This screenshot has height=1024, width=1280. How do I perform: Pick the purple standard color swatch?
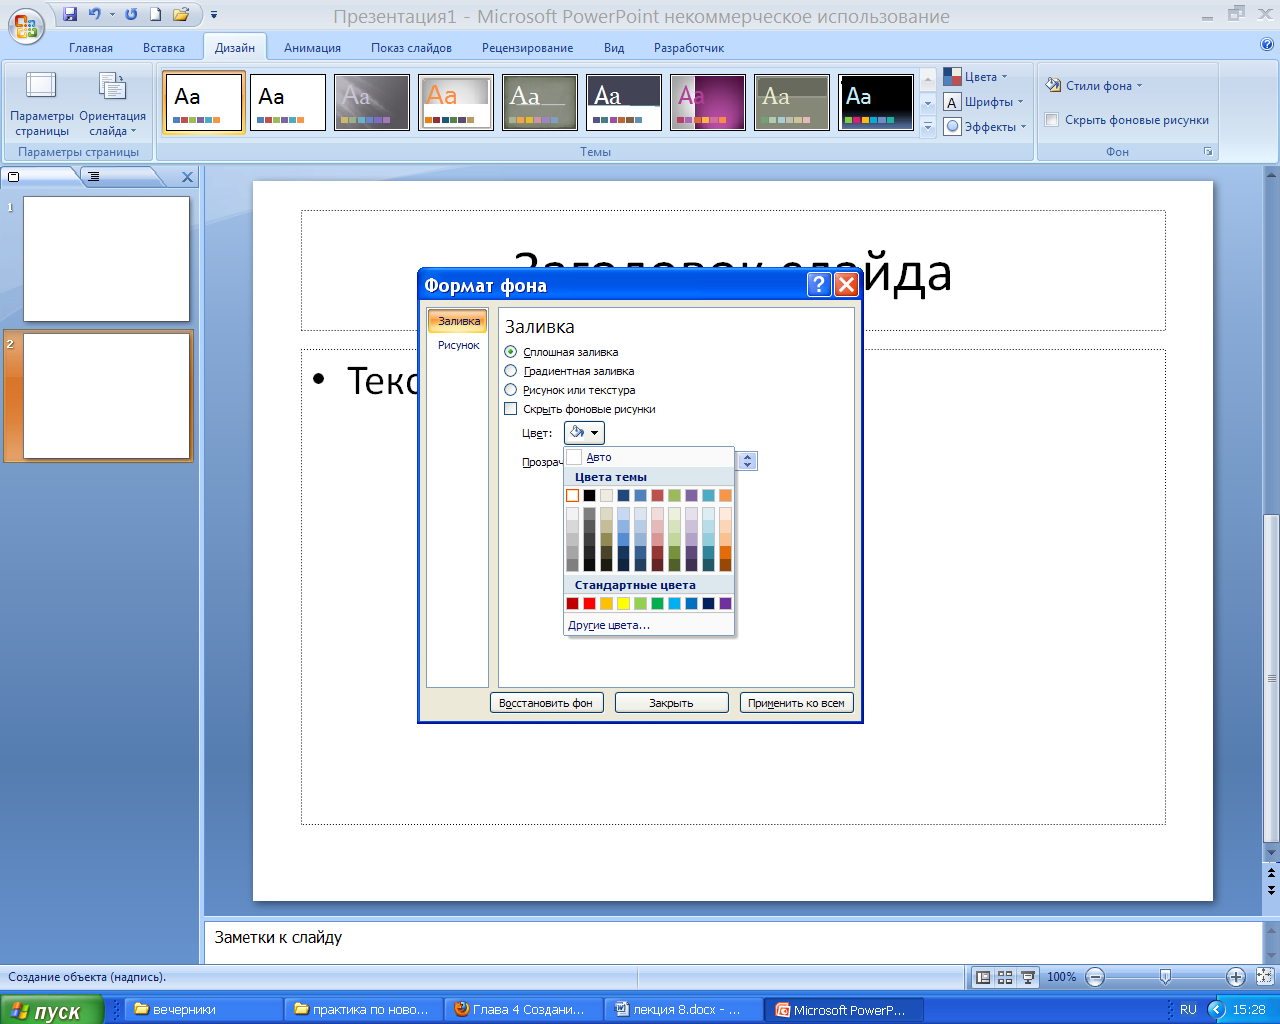tap(725, 603)
